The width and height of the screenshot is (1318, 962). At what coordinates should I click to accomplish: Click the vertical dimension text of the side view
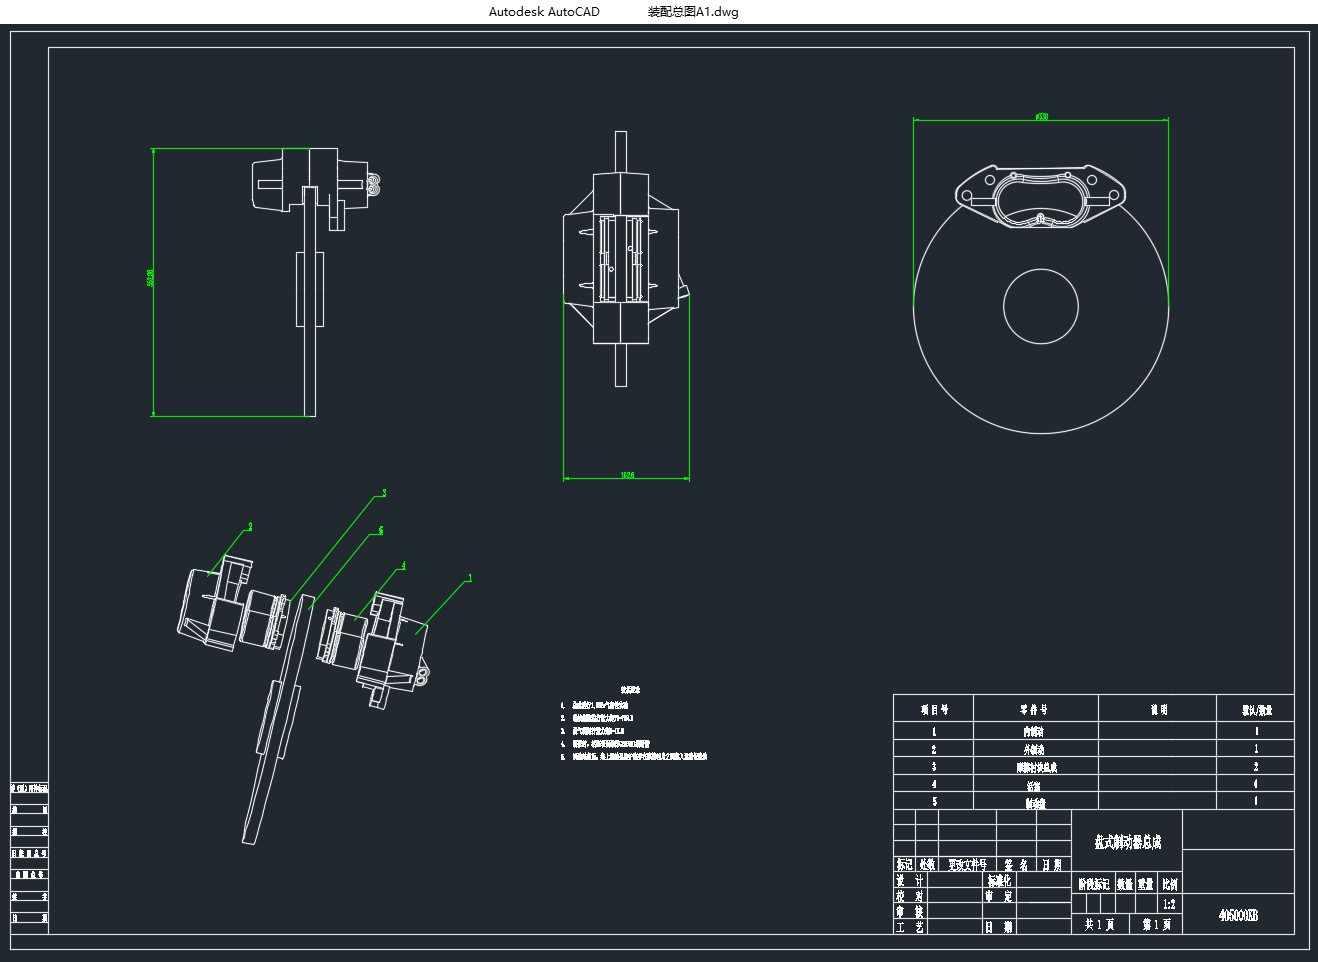point(150,278)
